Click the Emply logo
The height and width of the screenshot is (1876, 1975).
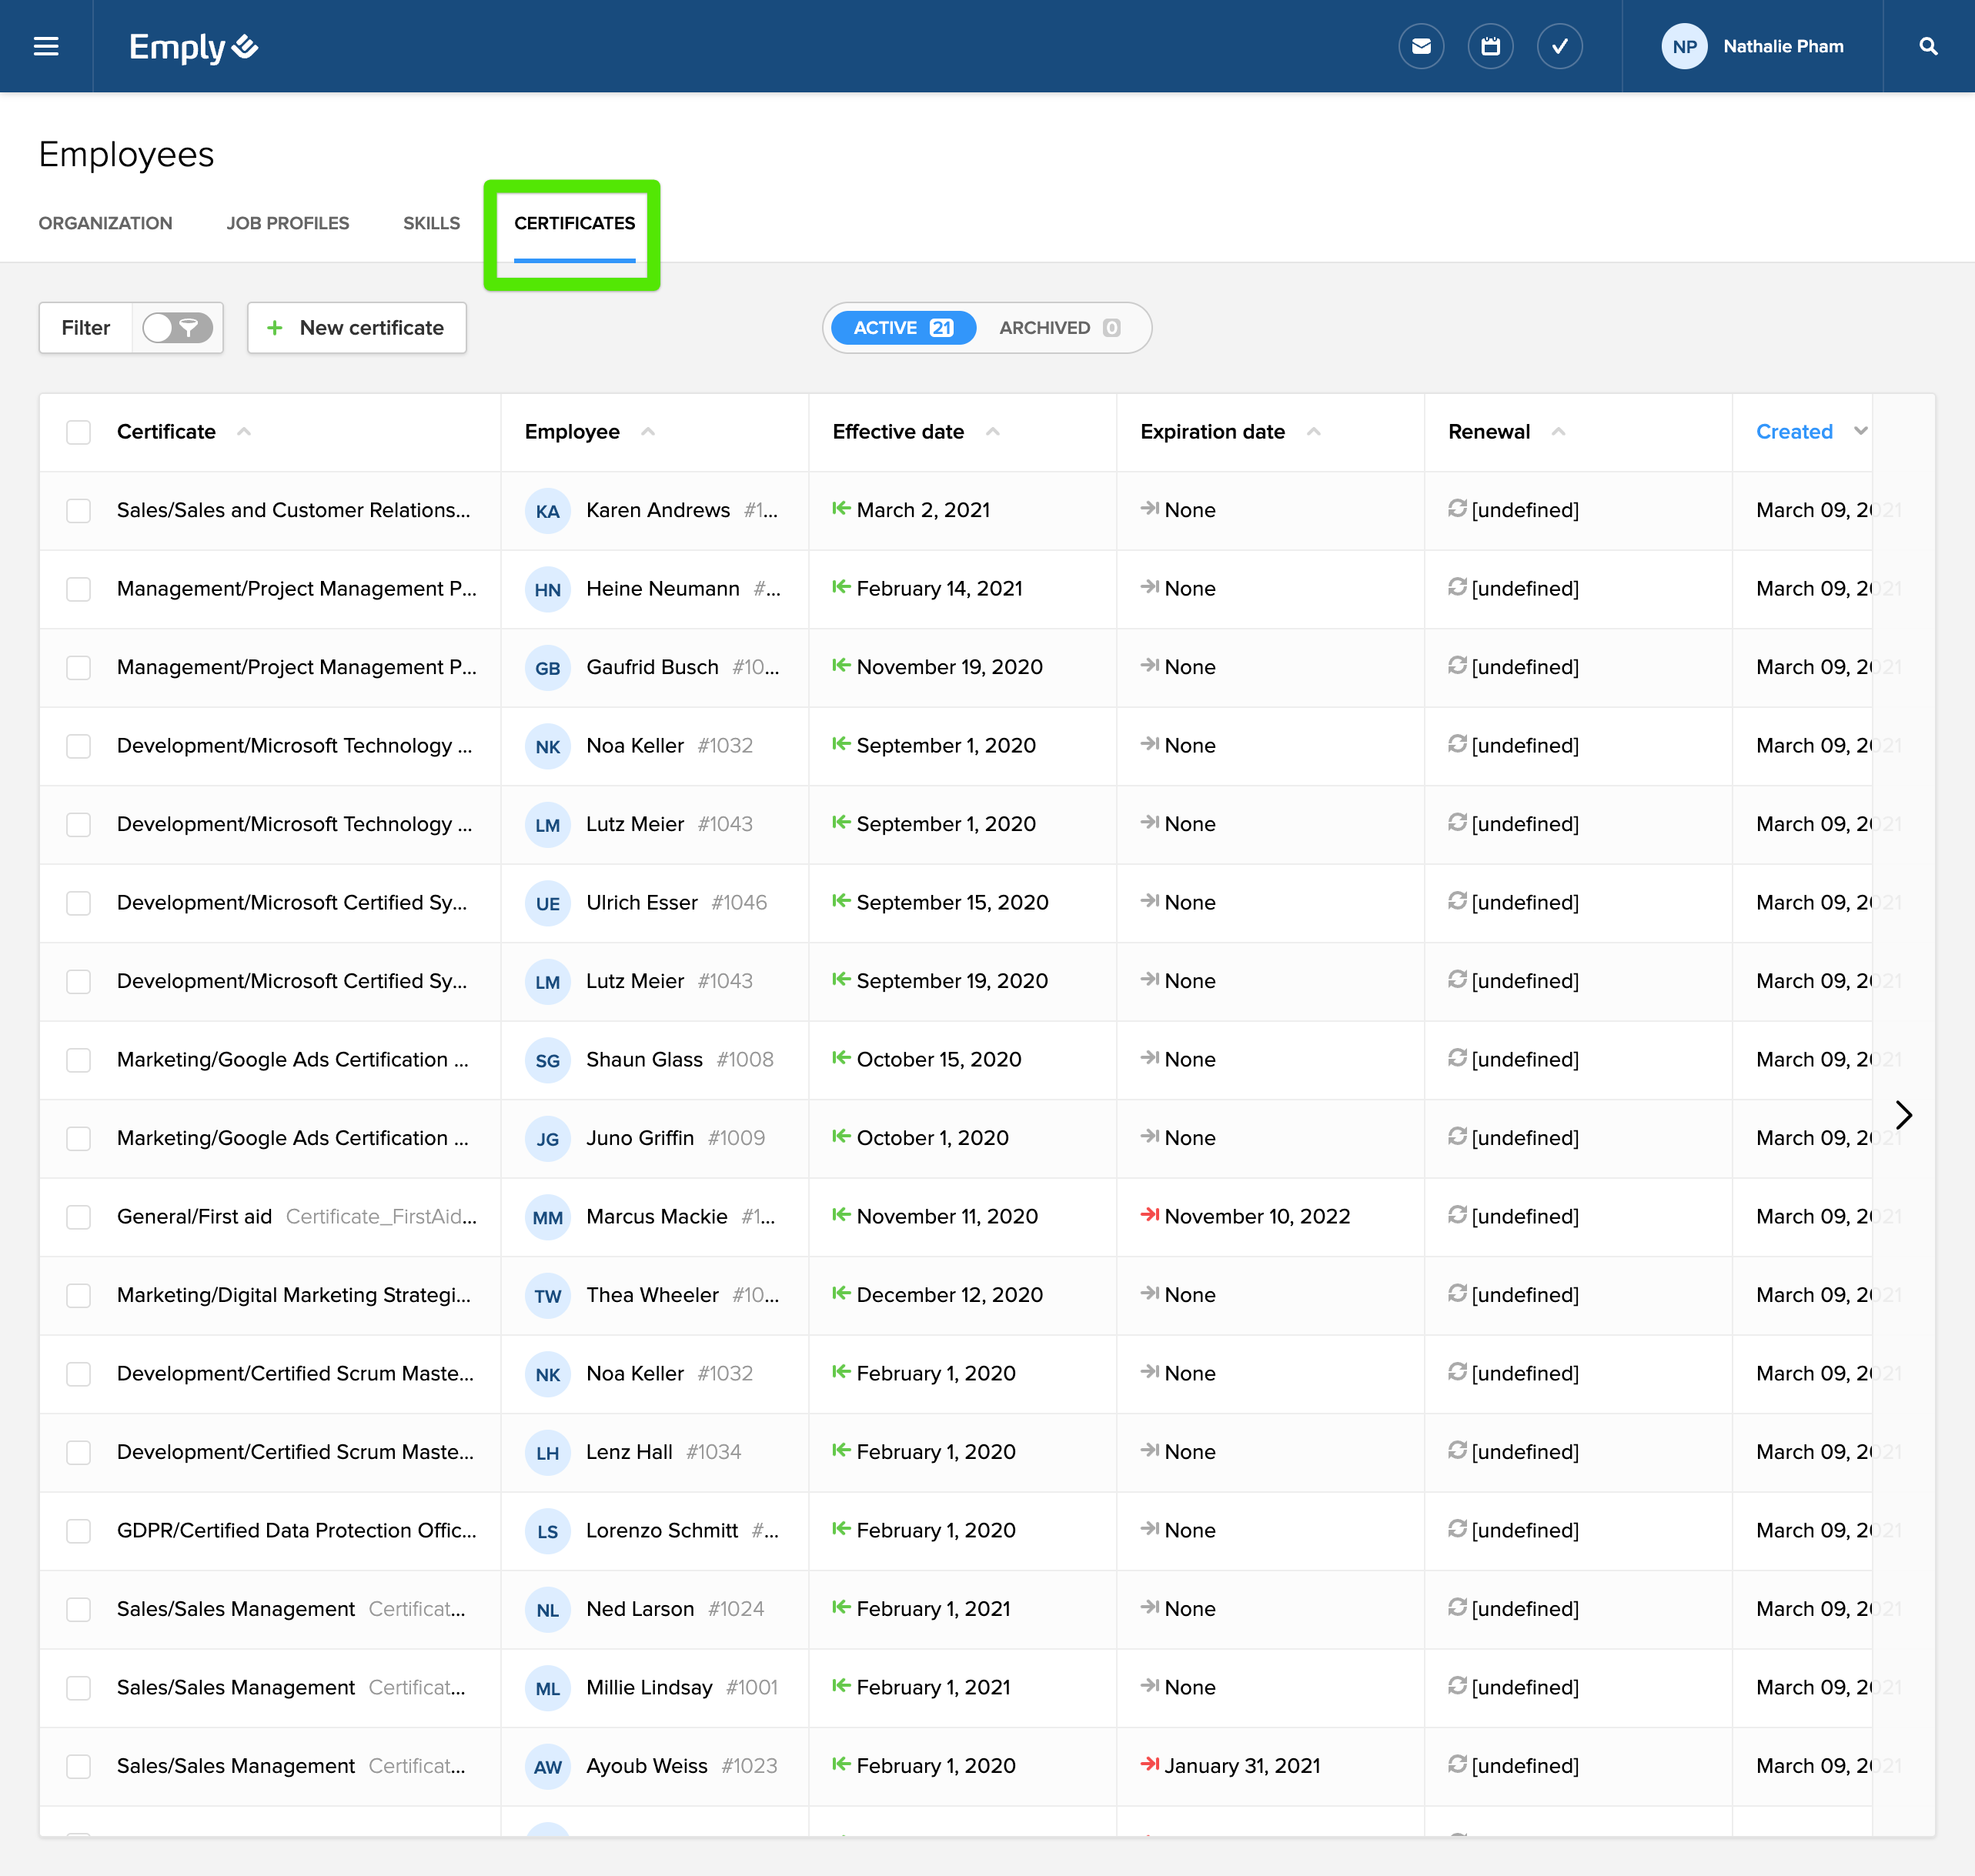coord(193,46)
